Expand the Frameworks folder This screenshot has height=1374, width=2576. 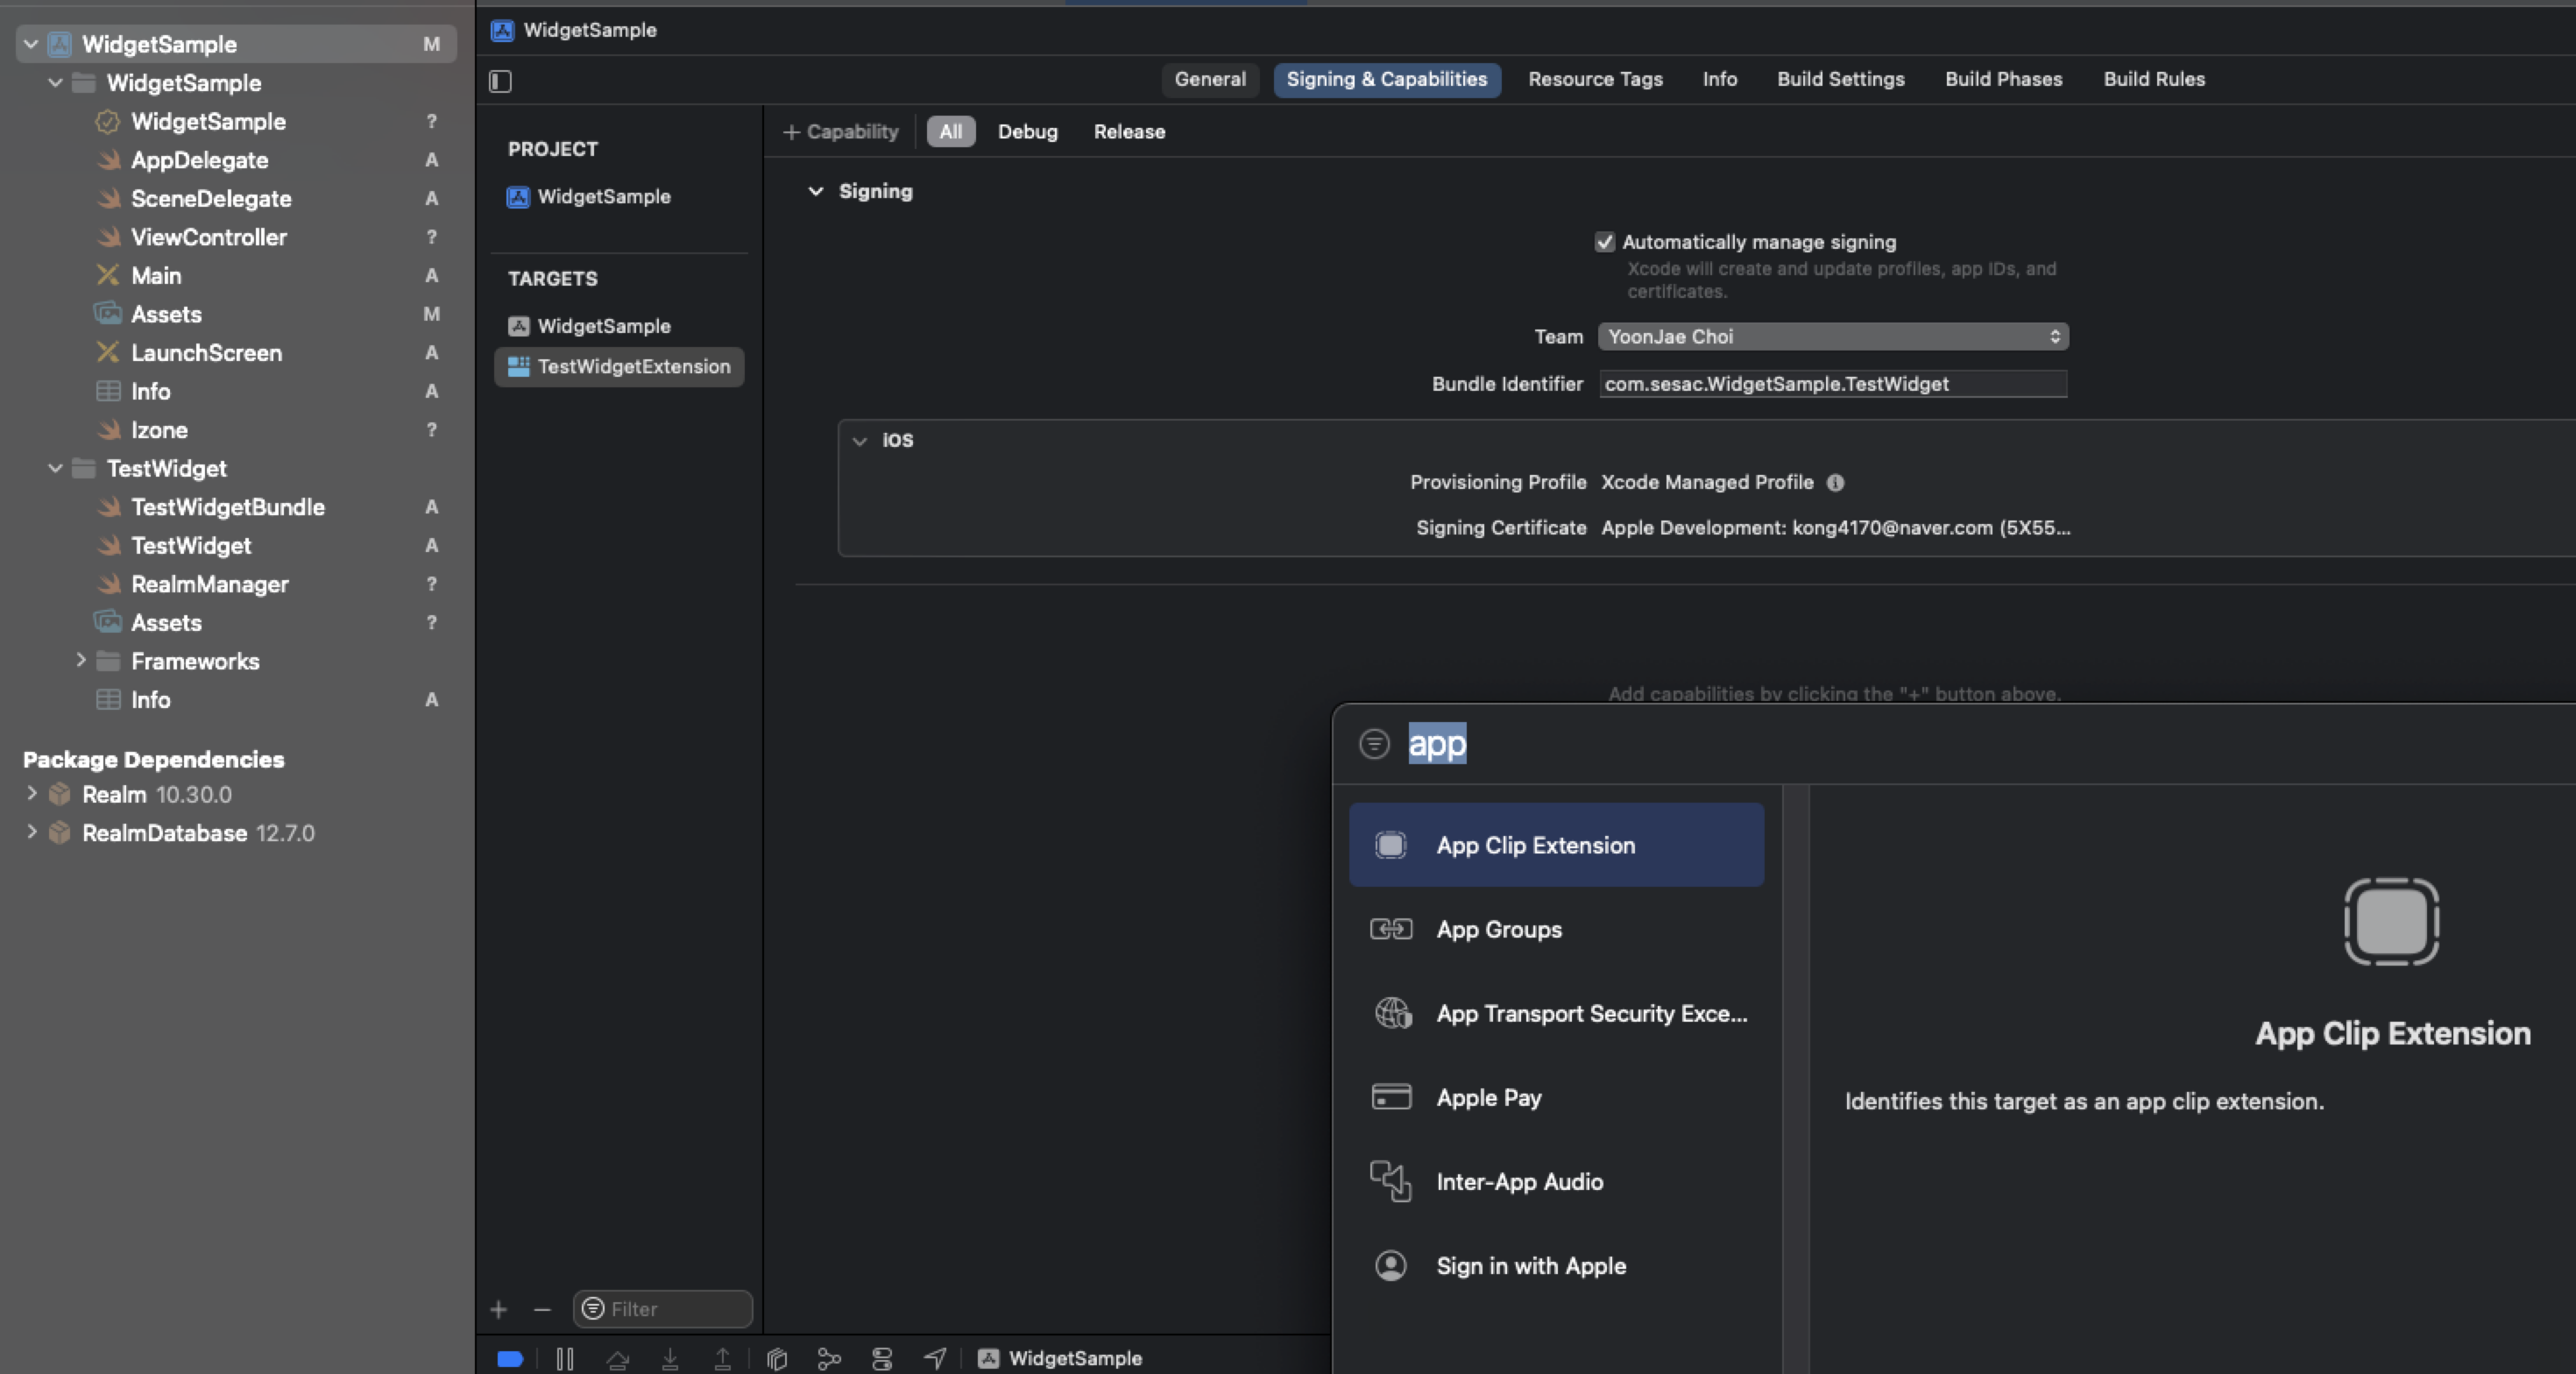point(81,660)
